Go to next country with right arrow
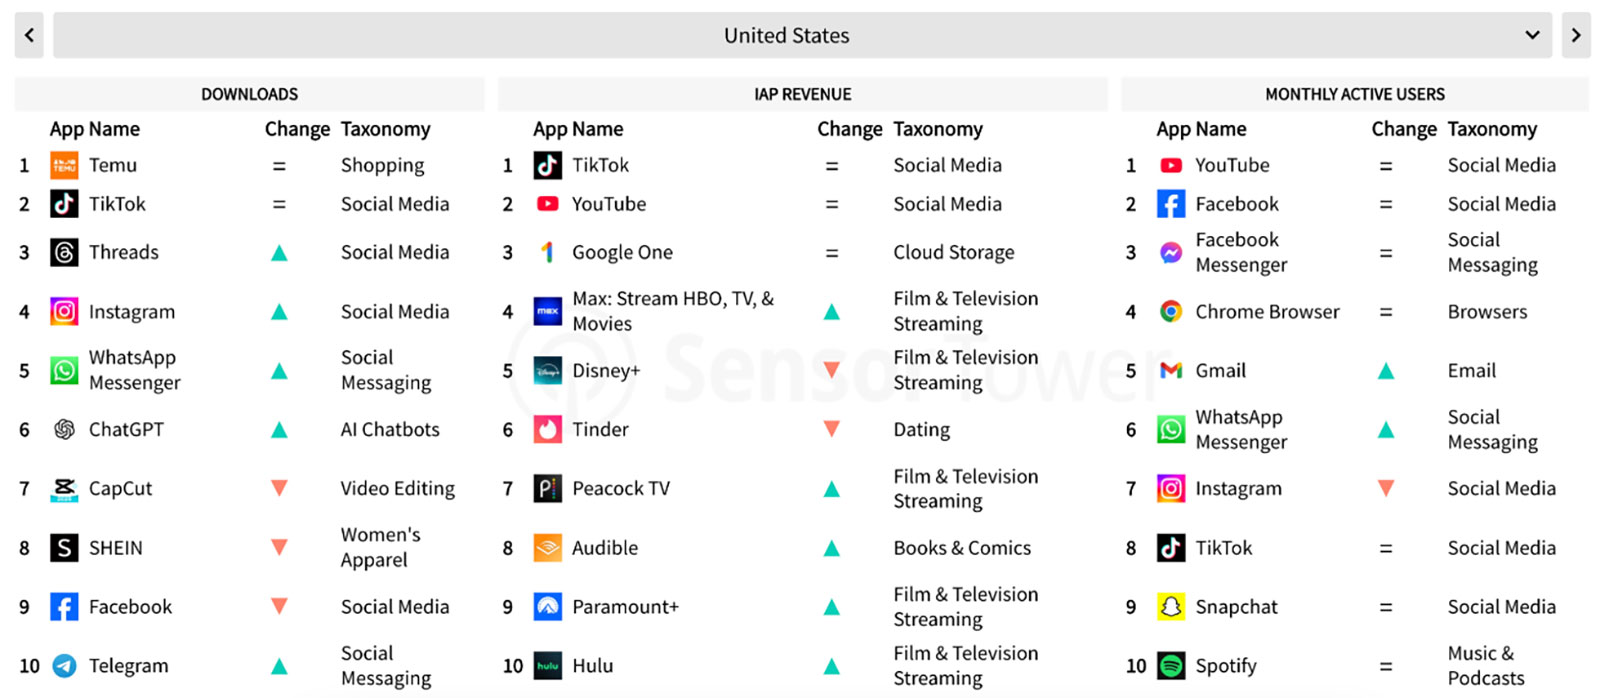1600x698 pixels. coord(1576,35)
